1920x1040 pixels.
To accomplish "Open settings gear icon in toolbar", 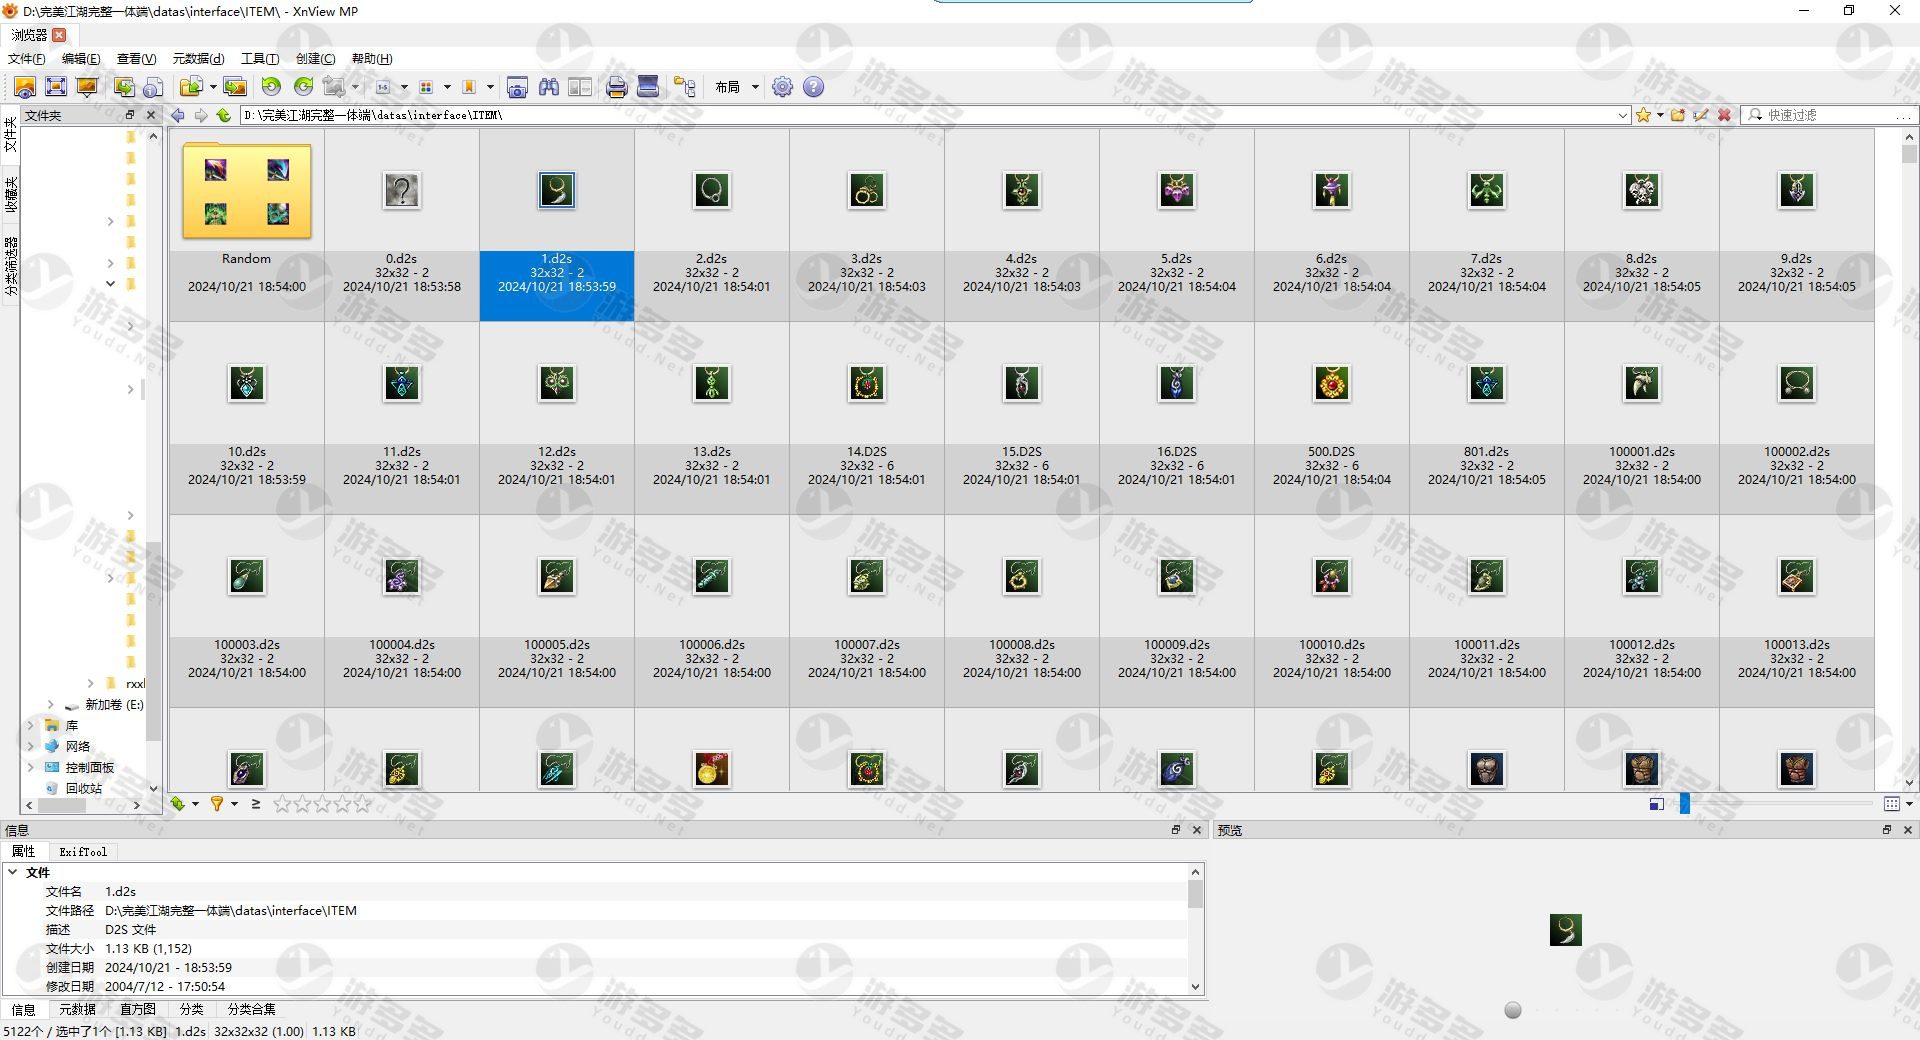I will [782, 87].
